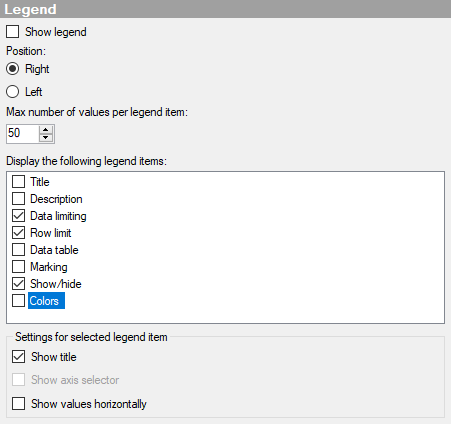Select the Description list entry text
This screenshot has height=424, width=451.
coord(56,199)
